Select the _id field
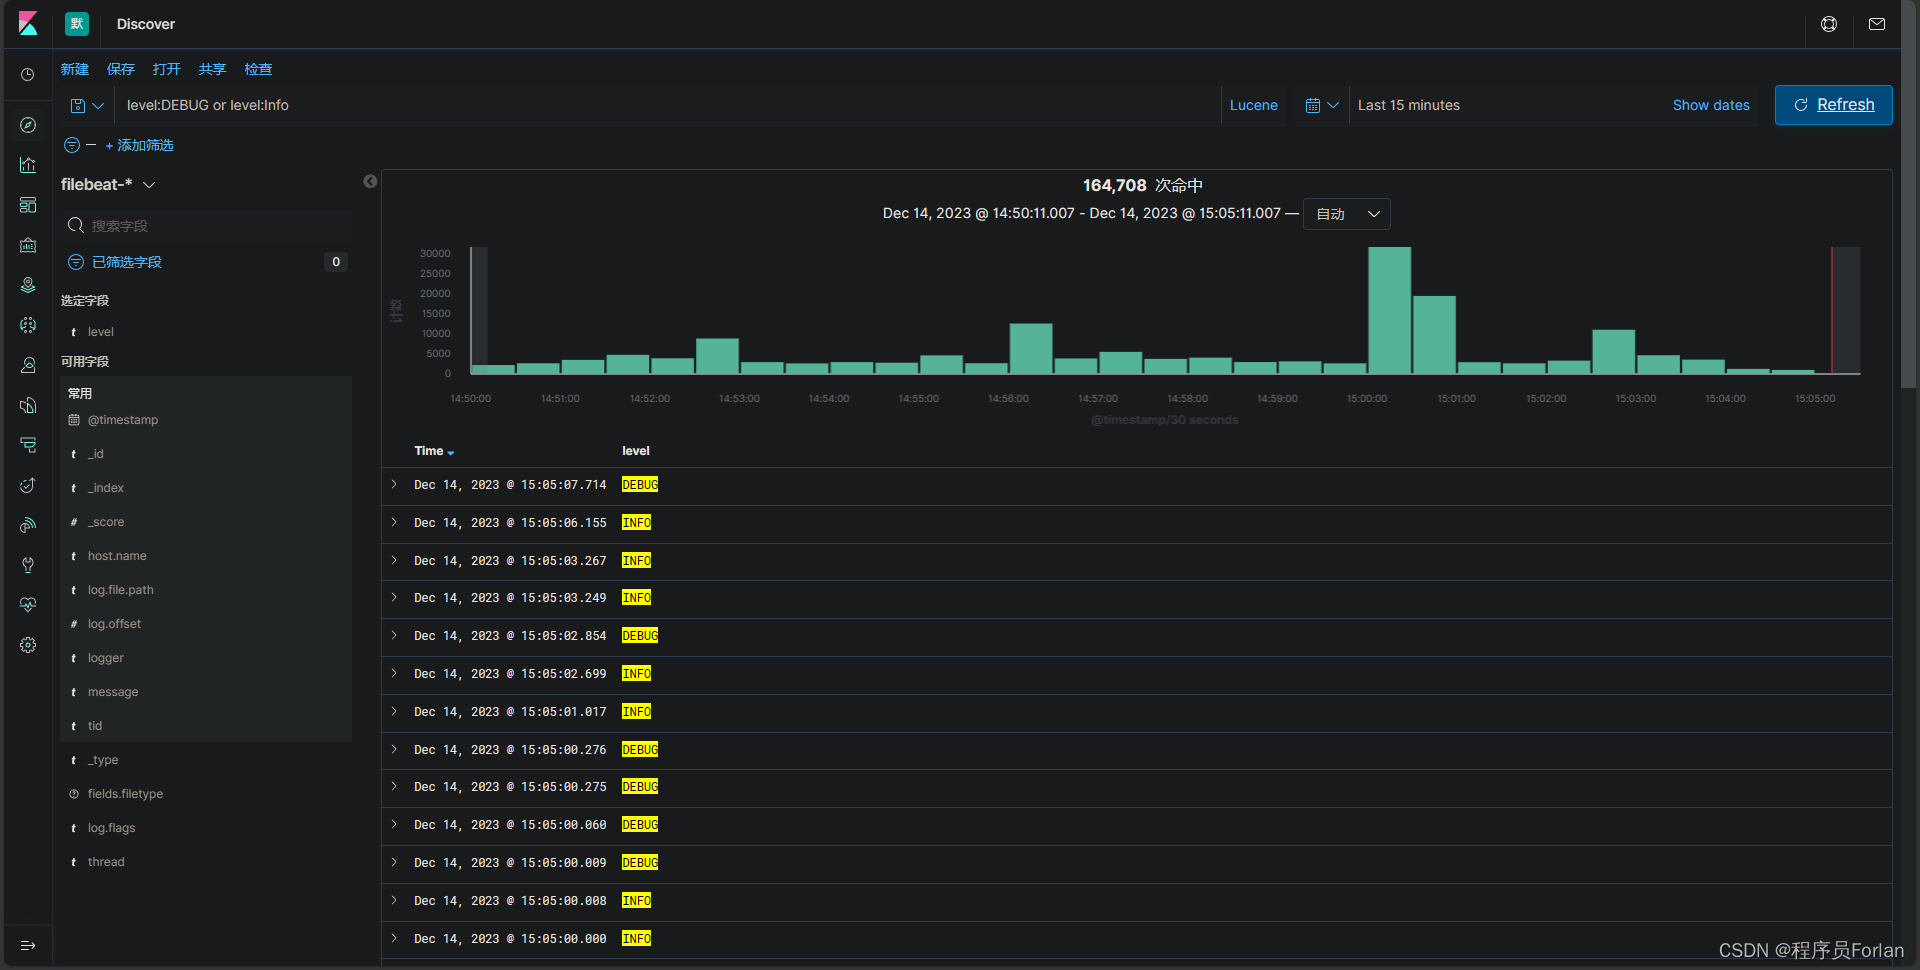The image size is (1920, 970). pyautogui.click(x=95, y=454)
